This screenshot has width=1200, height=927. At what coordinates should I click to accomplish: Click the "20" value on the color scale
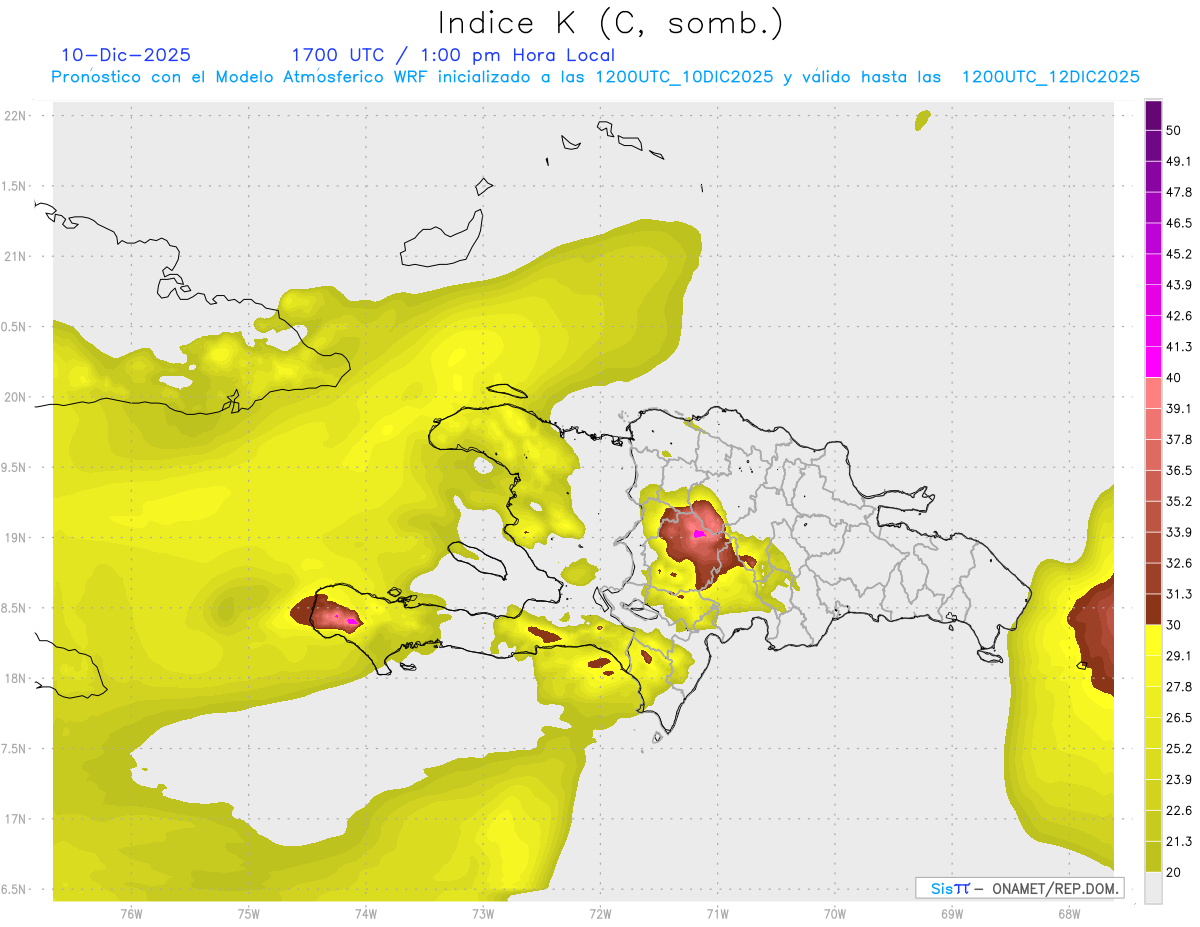tap(1176, 872)
